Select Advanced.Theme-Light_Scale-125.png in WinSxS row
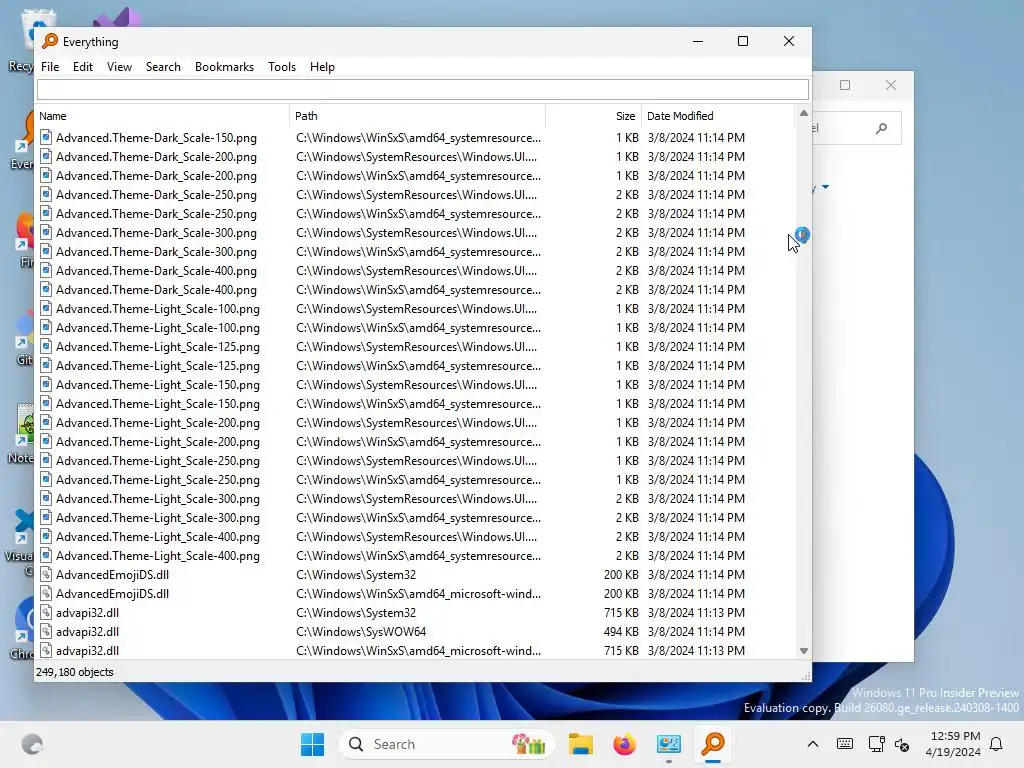Image resolution: width=1024 pixels, height=768 pixels. [x=157, y=366]
